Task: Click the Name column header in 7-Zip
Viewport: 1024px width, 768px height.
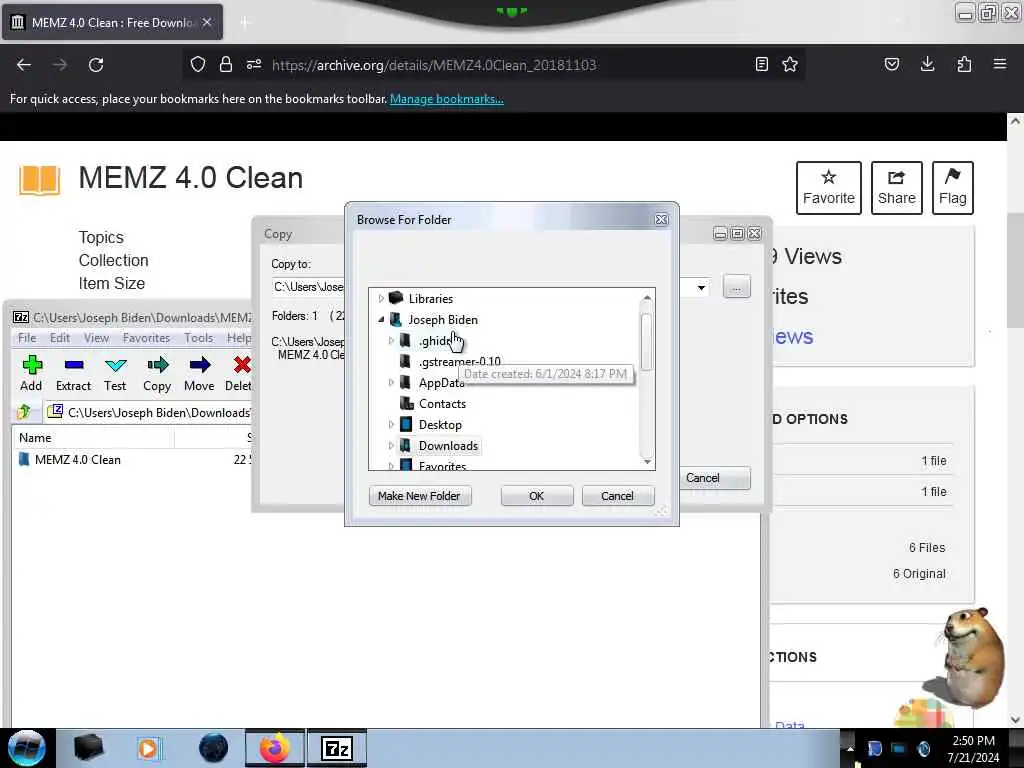Action: click(x=93, y=438)
